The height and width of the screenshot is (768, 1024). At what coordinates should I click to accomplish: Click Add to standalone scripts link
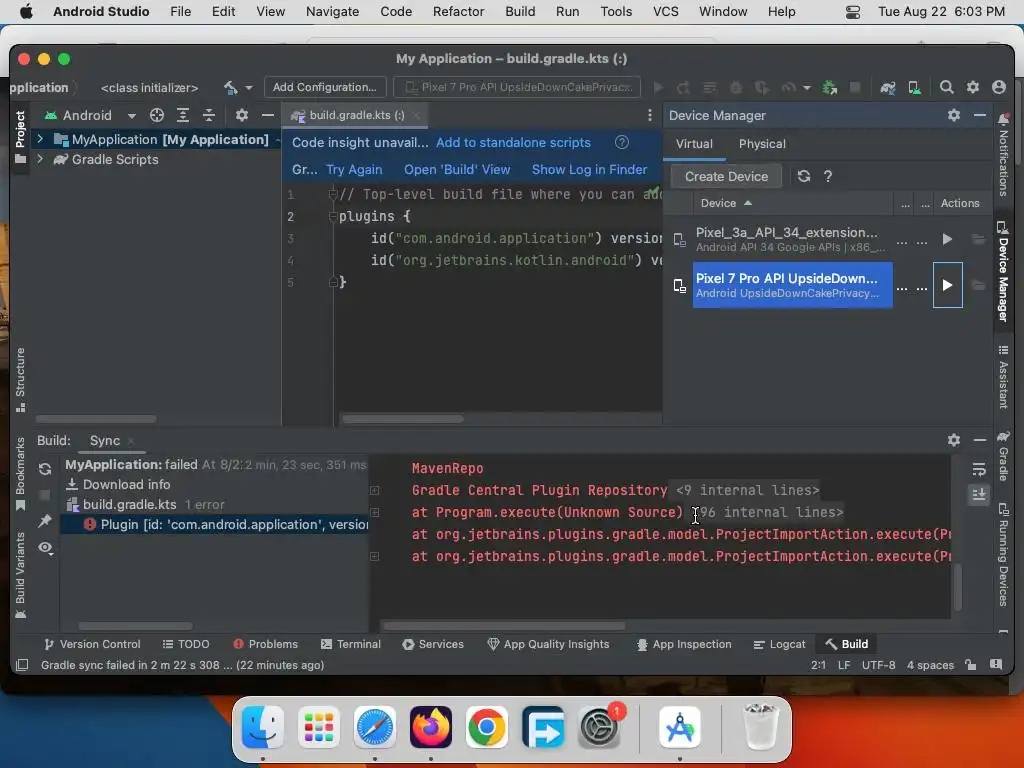(513, 142)
